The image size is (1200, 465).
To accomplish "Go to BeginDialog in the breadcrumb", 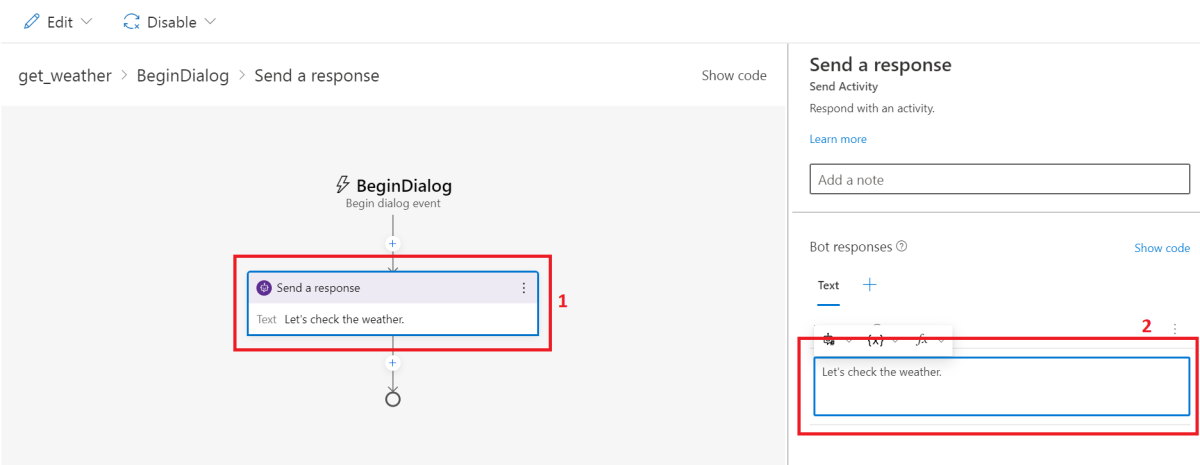I will [x=183, y=76].
